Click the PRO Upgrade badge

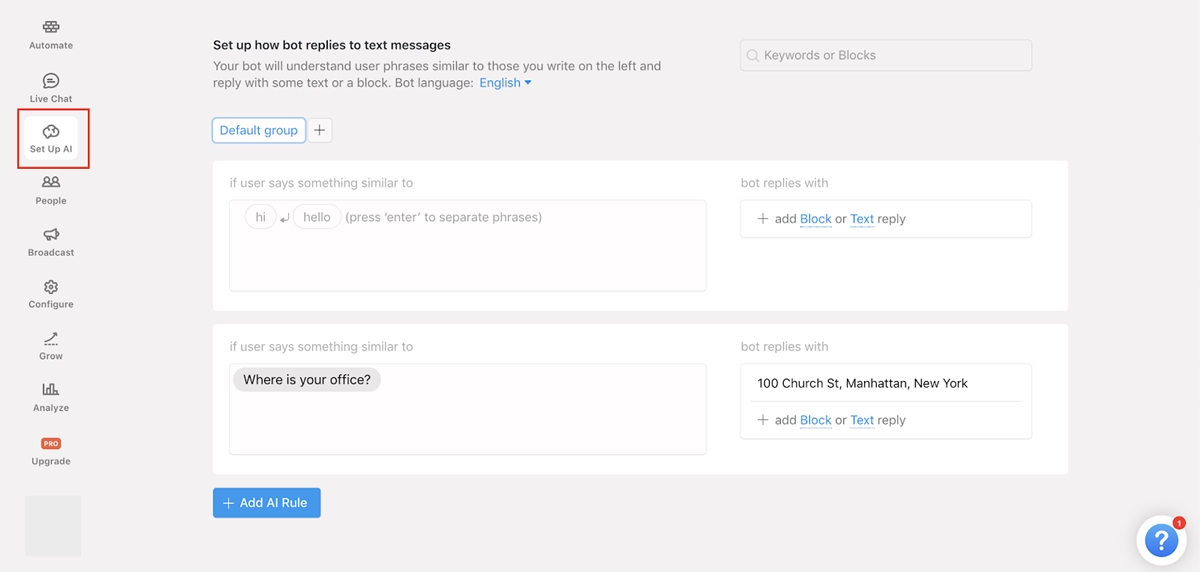tap(51, 443)
